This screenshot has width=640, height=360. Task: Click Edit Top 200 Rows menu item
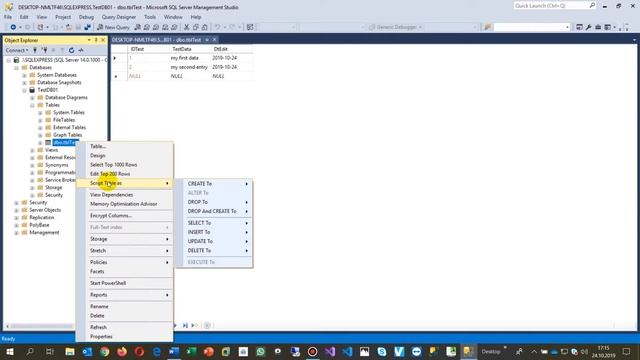click(124, 174)
